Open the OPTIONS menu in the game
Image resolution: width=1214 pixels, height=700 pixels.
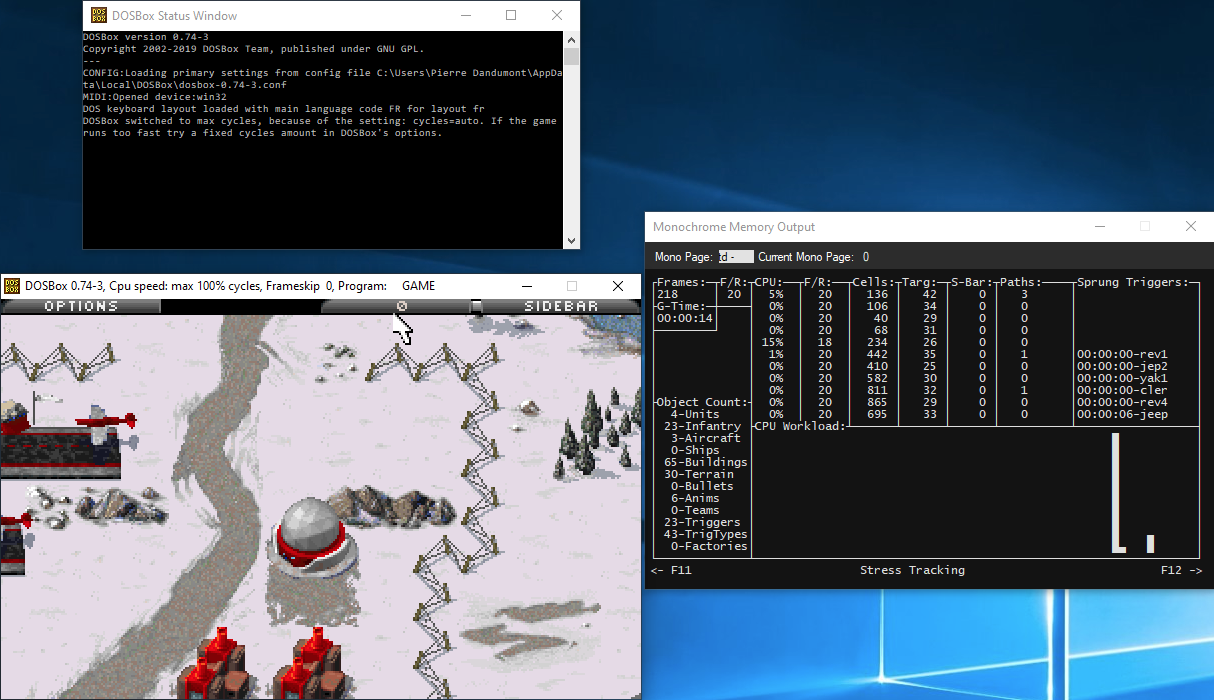81,306
